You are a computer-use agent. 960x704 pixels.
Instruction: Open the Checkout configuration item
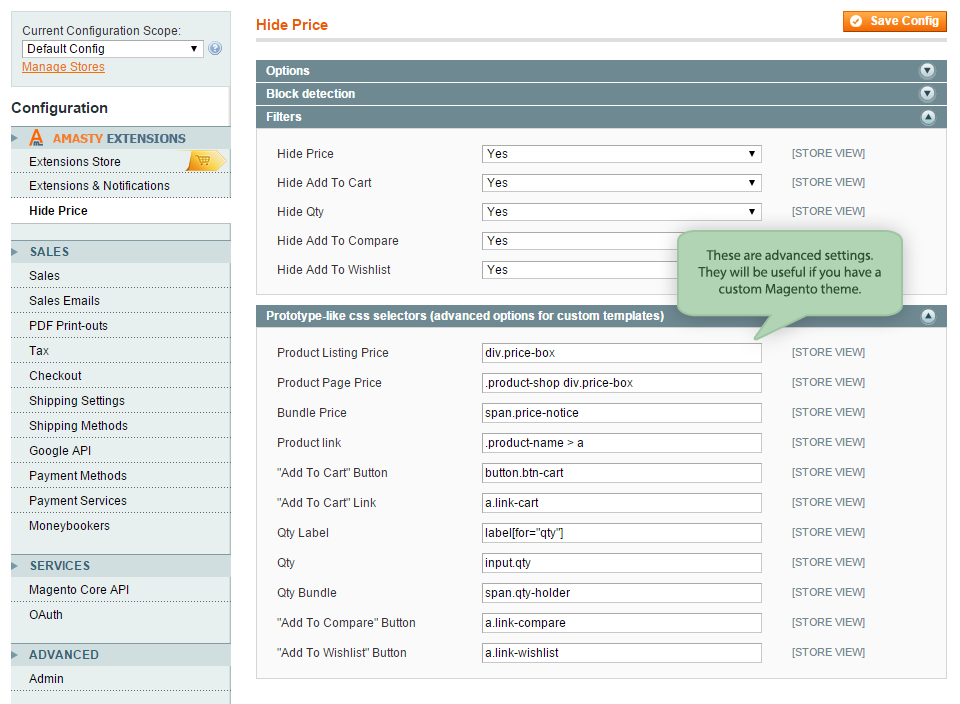click(x=55, y=376)
